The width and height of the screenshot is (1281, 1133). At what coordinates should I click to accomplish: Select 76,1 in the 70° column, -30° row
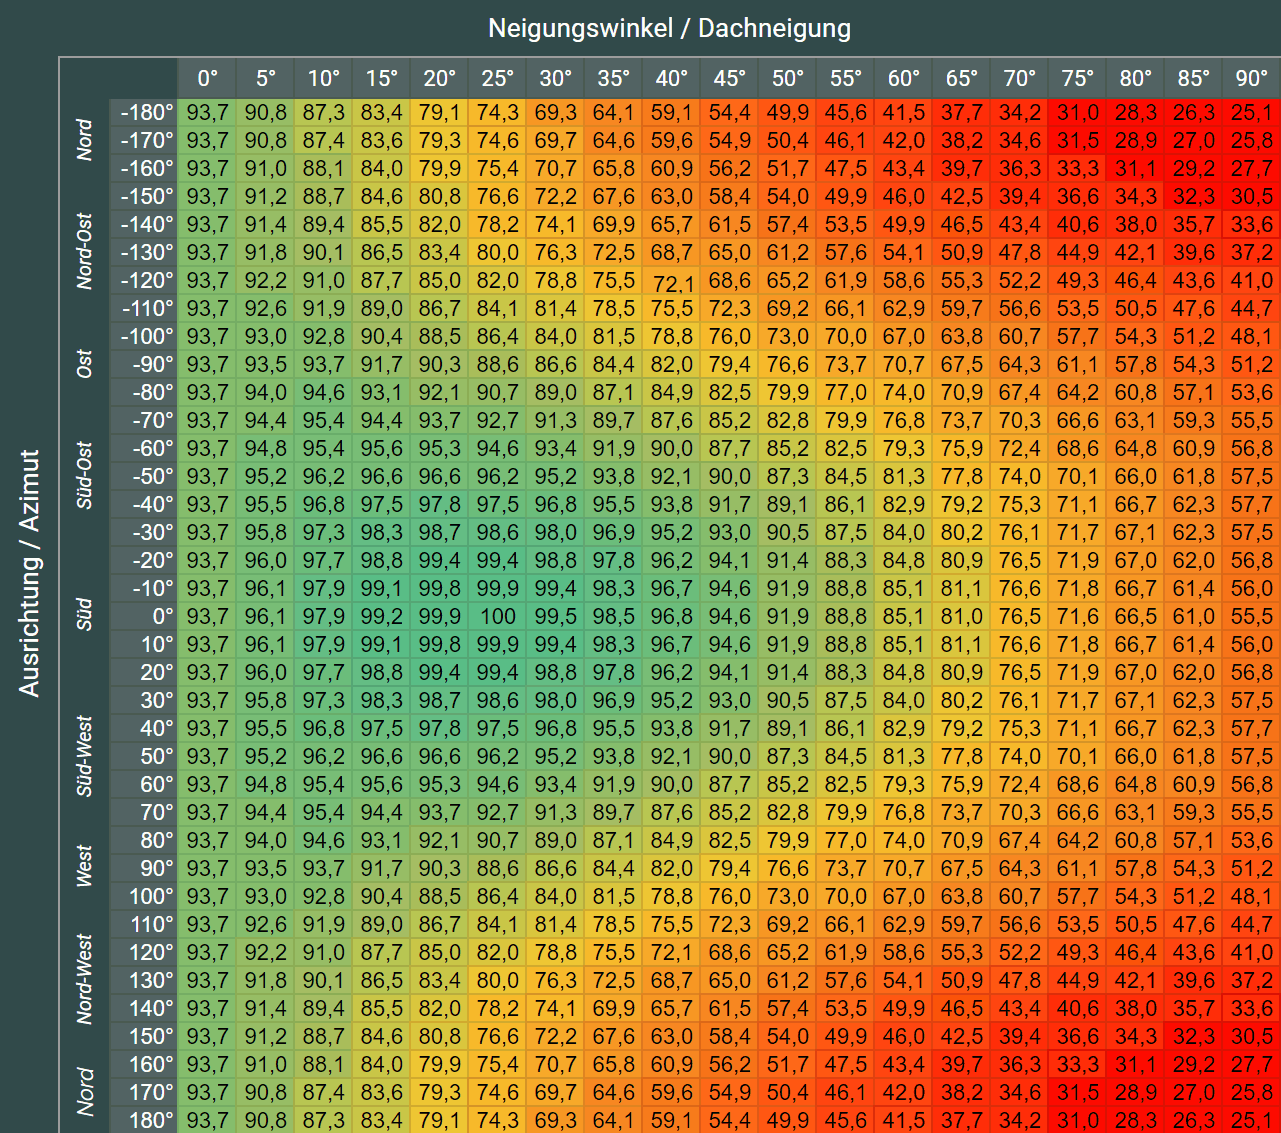tap(1020, 533)
